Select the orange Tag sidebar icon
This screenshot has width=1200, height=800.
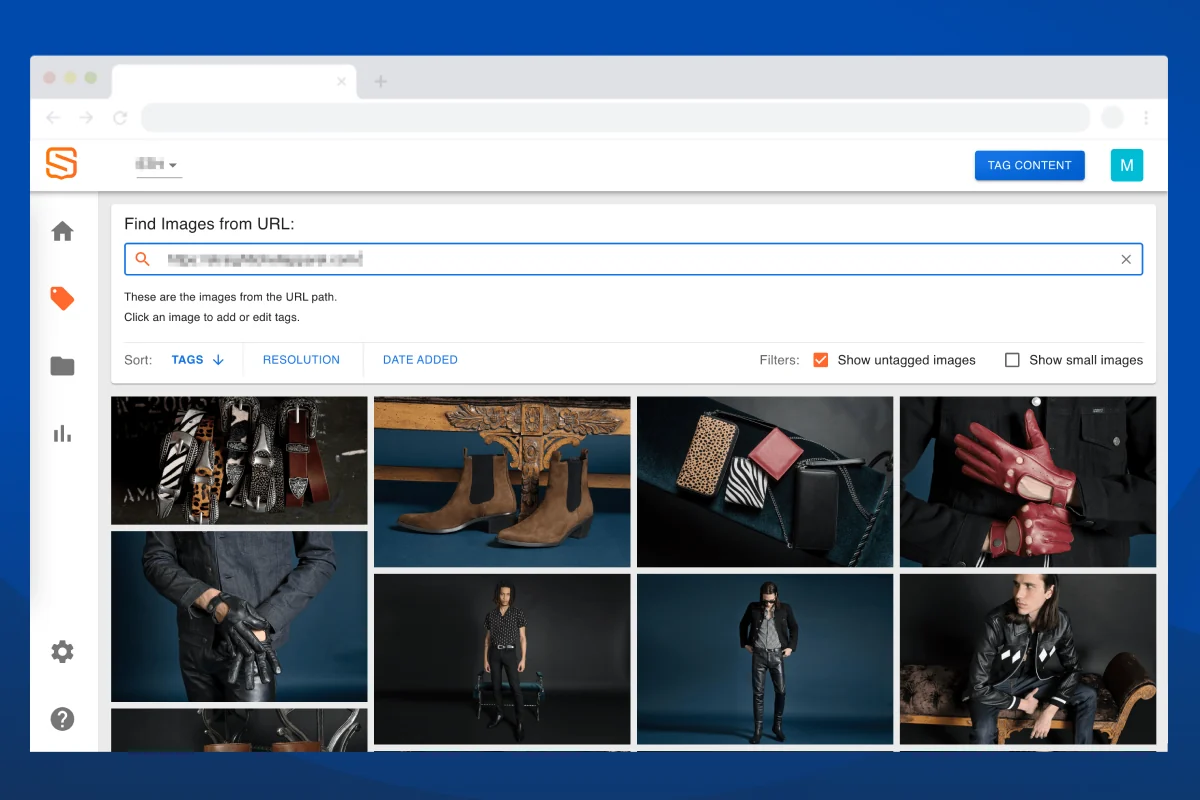[62, 298]
